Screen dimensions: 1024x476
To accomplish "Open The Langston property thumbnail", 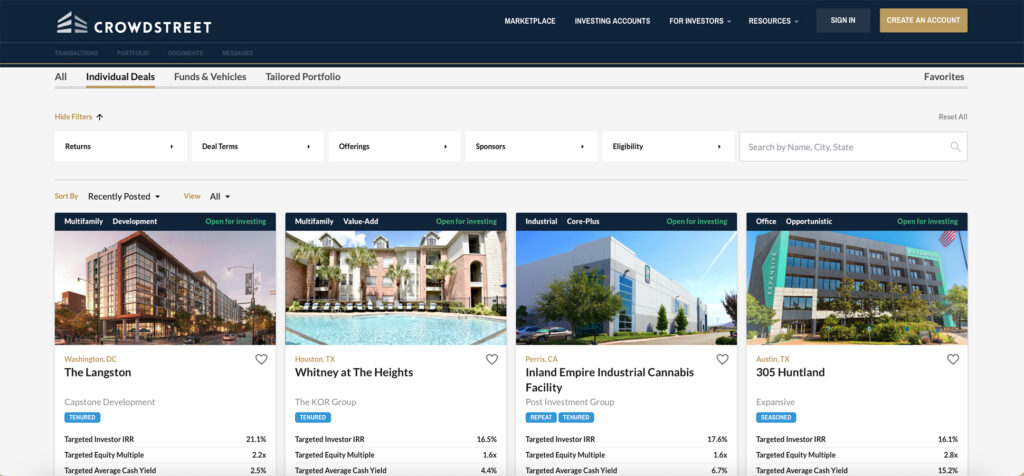I will 165,288.
